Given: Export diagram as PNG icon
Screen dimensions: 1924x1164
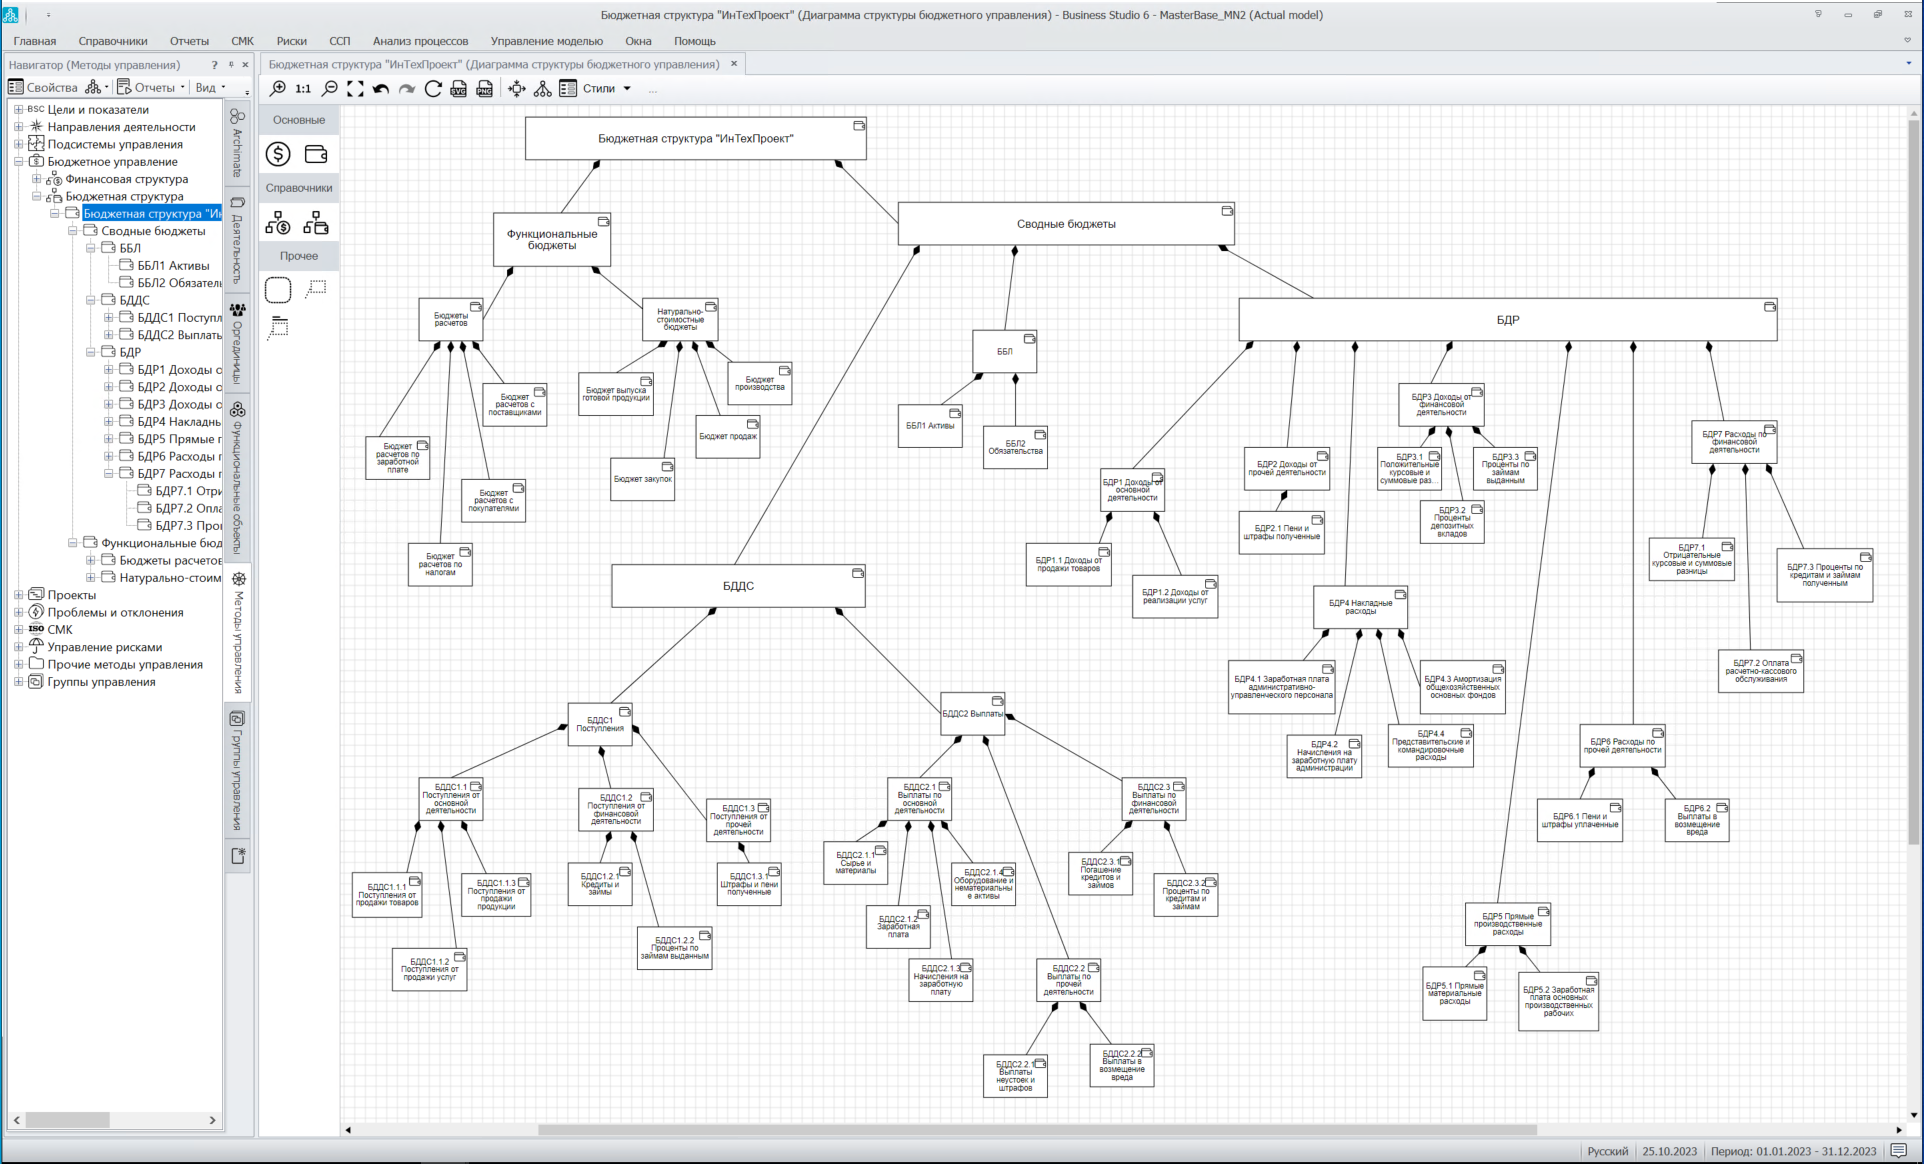Looking at the screenshot, I should pos(484,89).
